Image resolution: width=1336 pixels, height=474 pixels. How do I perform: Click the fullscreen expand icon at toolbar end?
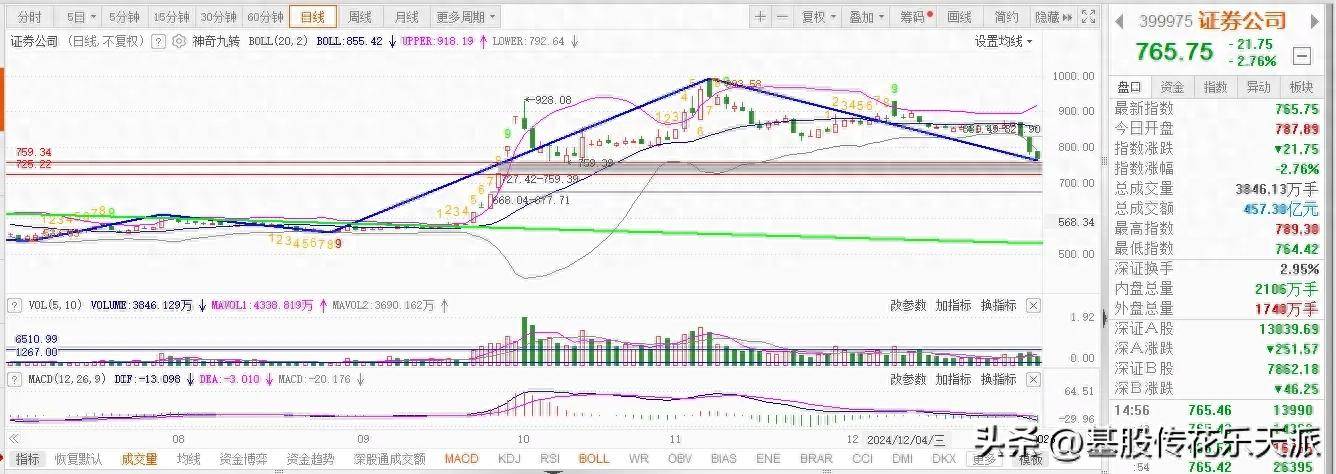(x=1088, y=17)
